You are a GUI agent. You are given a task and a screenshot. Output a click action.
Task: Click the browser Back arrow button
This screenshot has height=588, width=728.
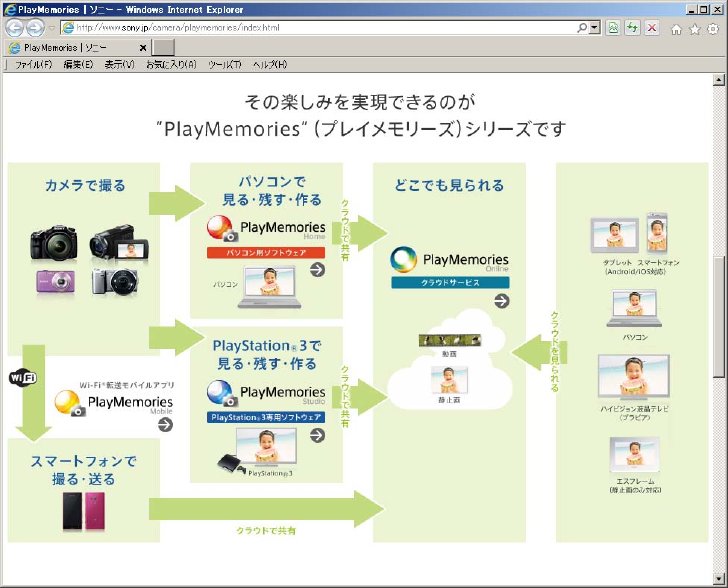[14, 28]
